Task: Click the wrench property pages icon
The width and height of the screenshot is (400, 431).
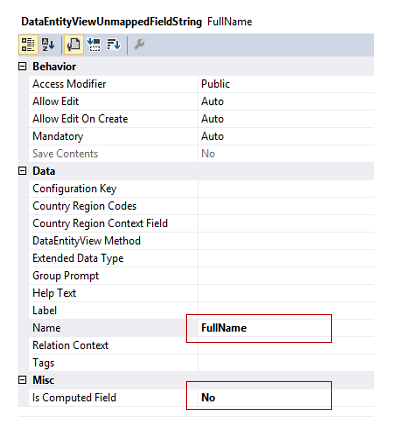Action: point(139,44)
